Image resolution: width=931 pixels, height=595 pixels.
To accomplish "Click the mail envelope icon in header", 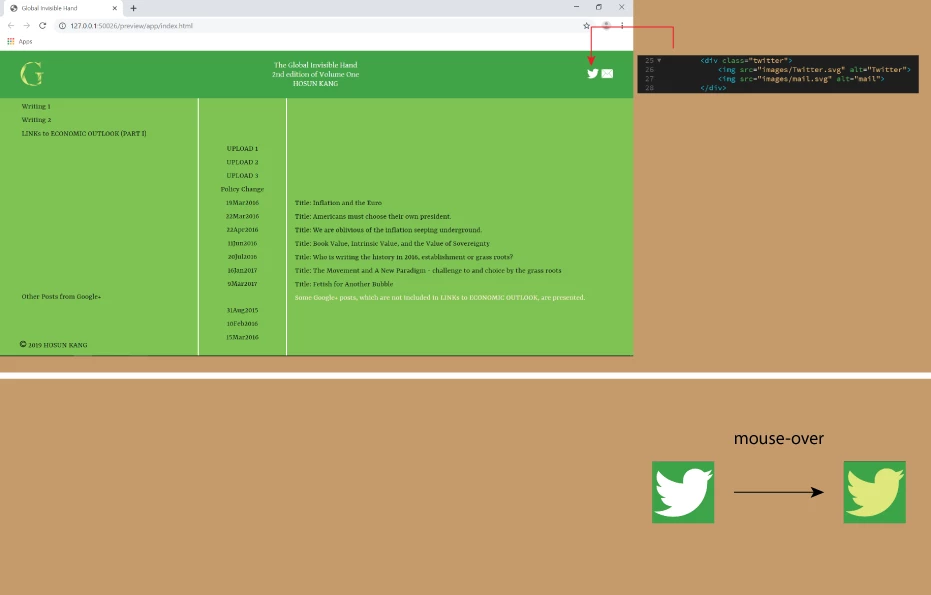I will coord(607,74).
